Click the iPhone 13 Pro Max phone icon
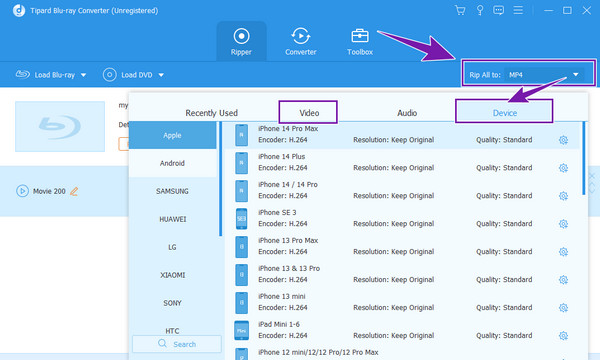This screenshot has width=600, height=360. (241, 247)
